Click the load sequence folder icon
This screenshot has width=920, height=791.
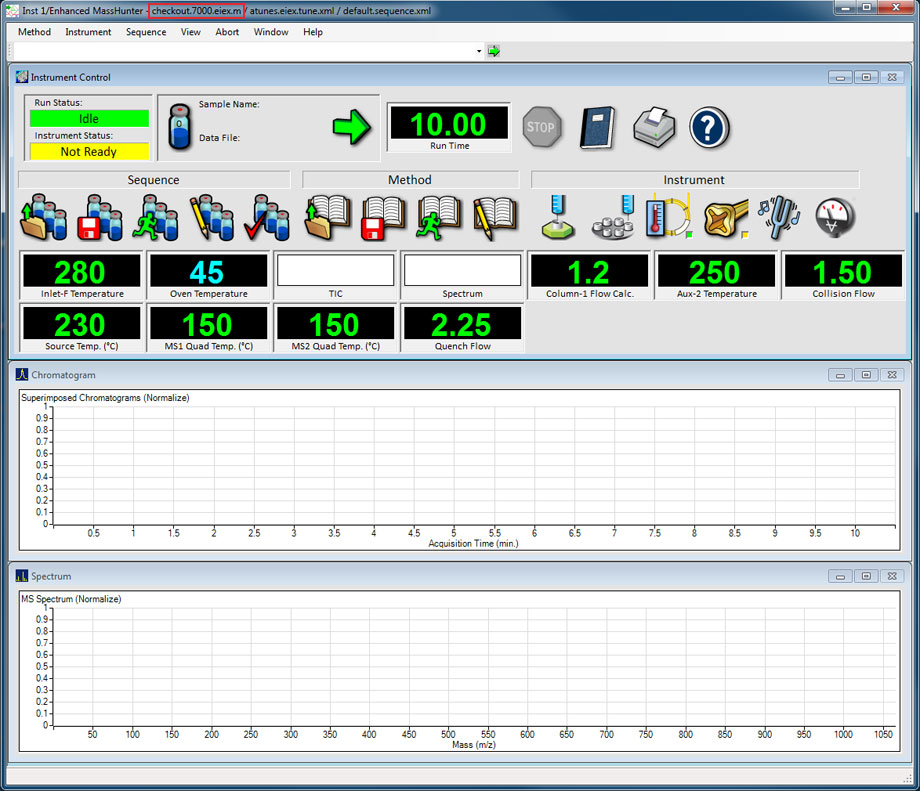43,217
